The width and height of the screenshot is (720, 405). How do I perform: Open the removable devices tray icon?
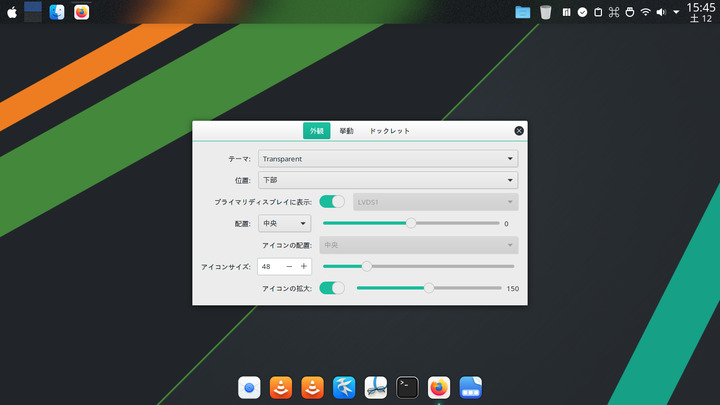[630, 12]
